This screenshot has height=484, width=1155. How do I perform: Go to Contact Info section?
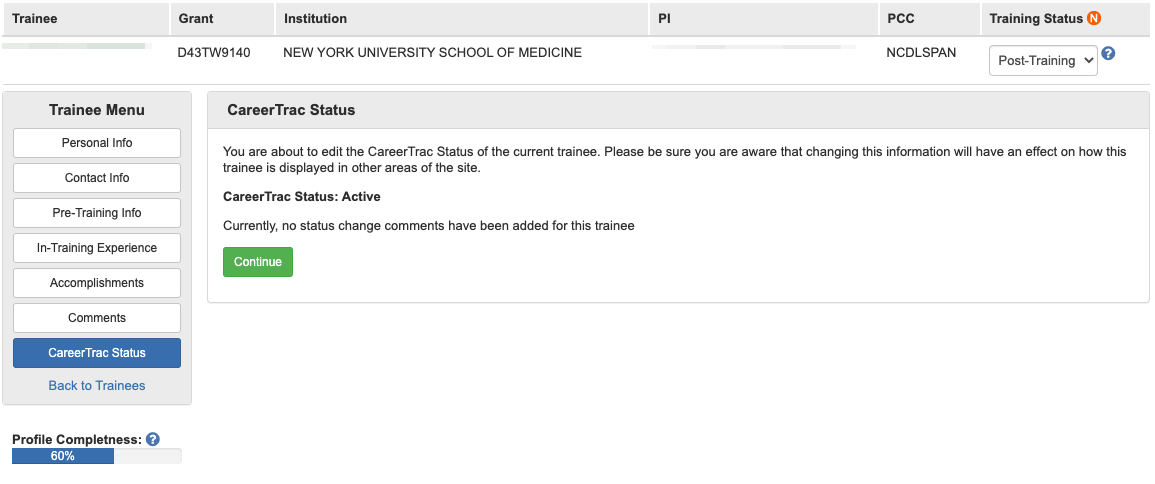click(x=97, y=178)
